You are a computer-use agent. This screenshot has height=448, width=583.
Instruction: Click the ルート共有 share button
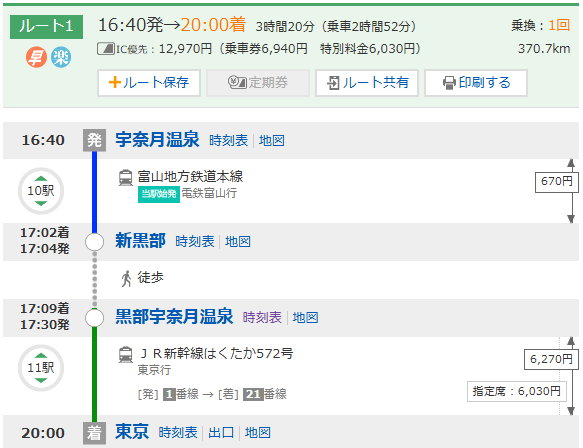pyautogui.click(x=367, y=83)
